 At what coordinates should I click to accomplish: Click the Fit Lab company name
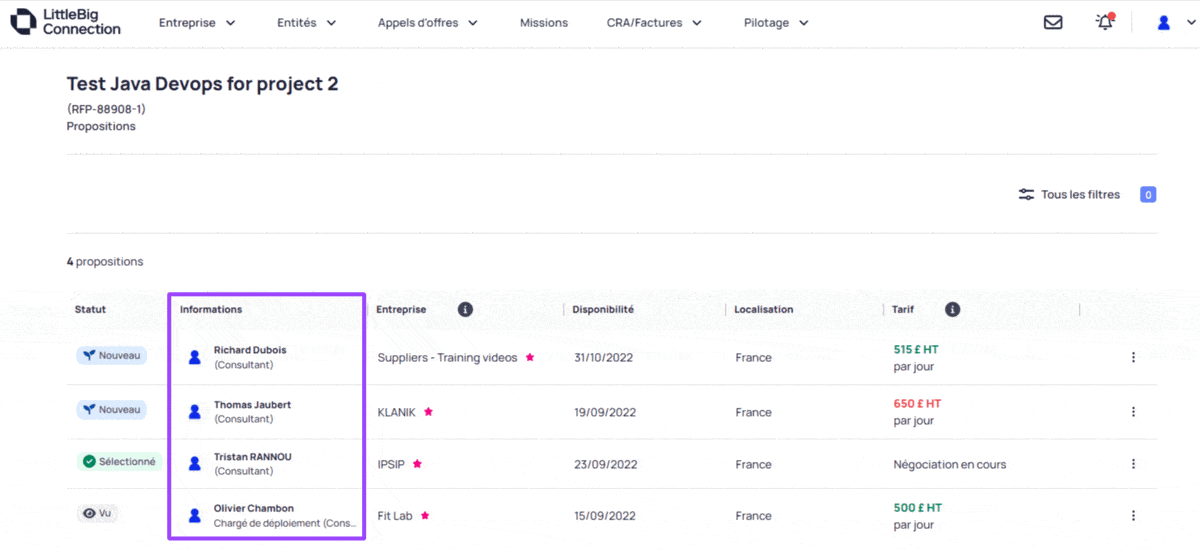[x=395, y=516]
